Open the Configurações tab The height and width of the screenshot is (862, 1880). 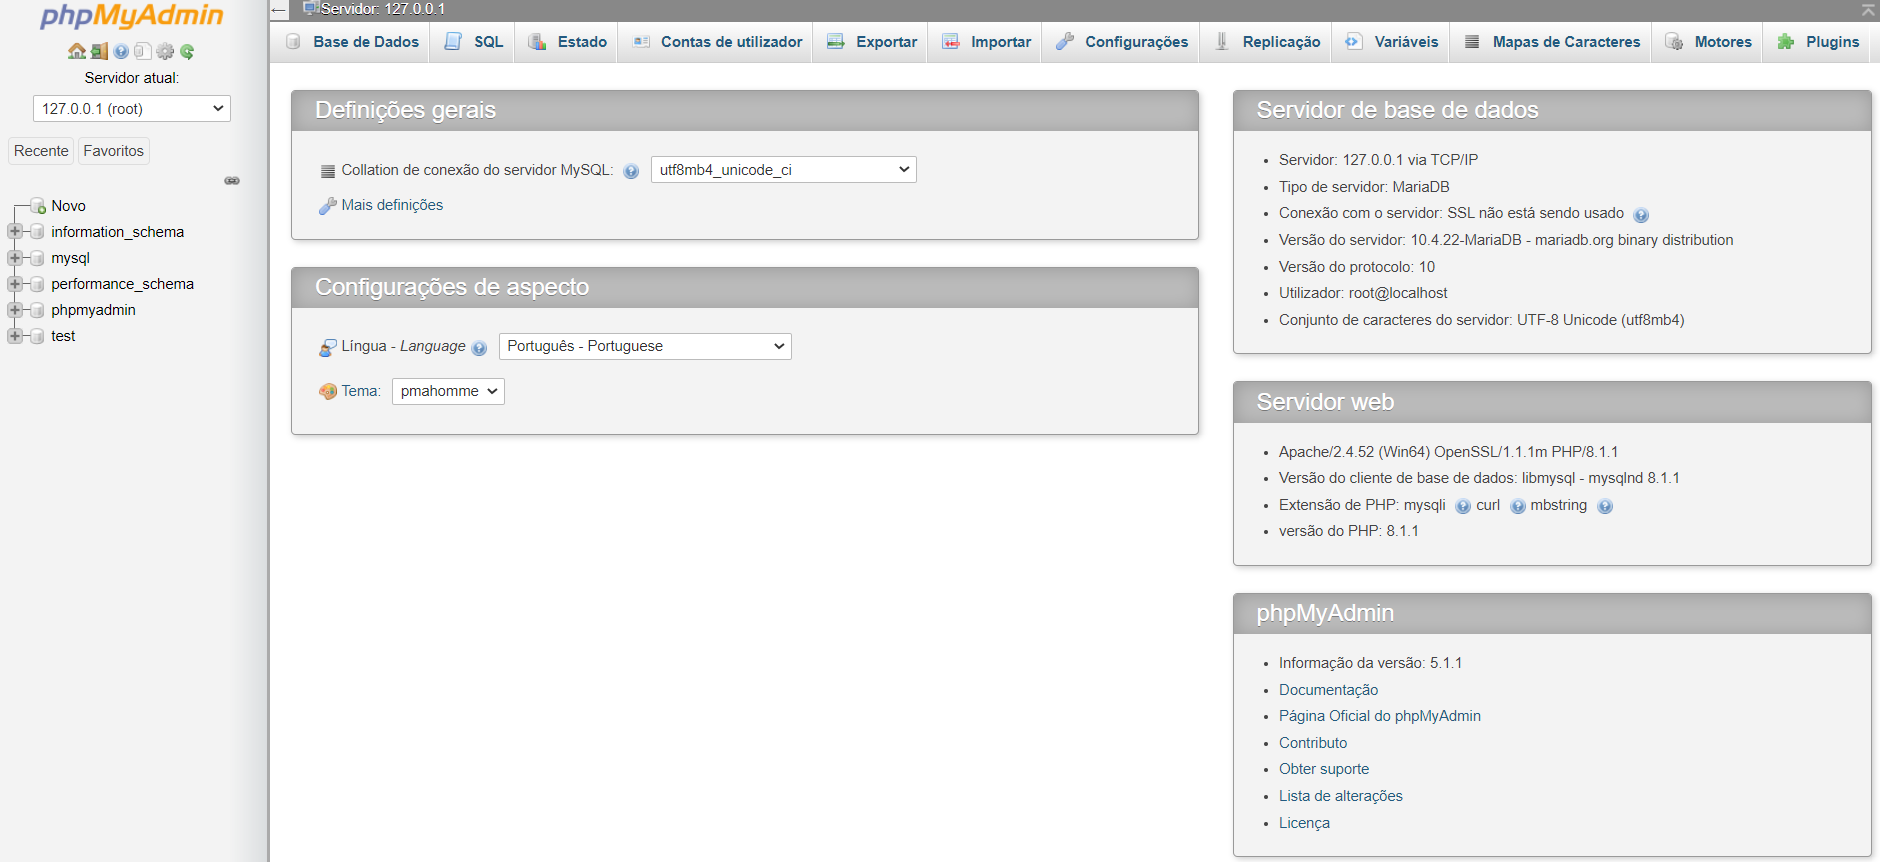tap(1122, 42)
